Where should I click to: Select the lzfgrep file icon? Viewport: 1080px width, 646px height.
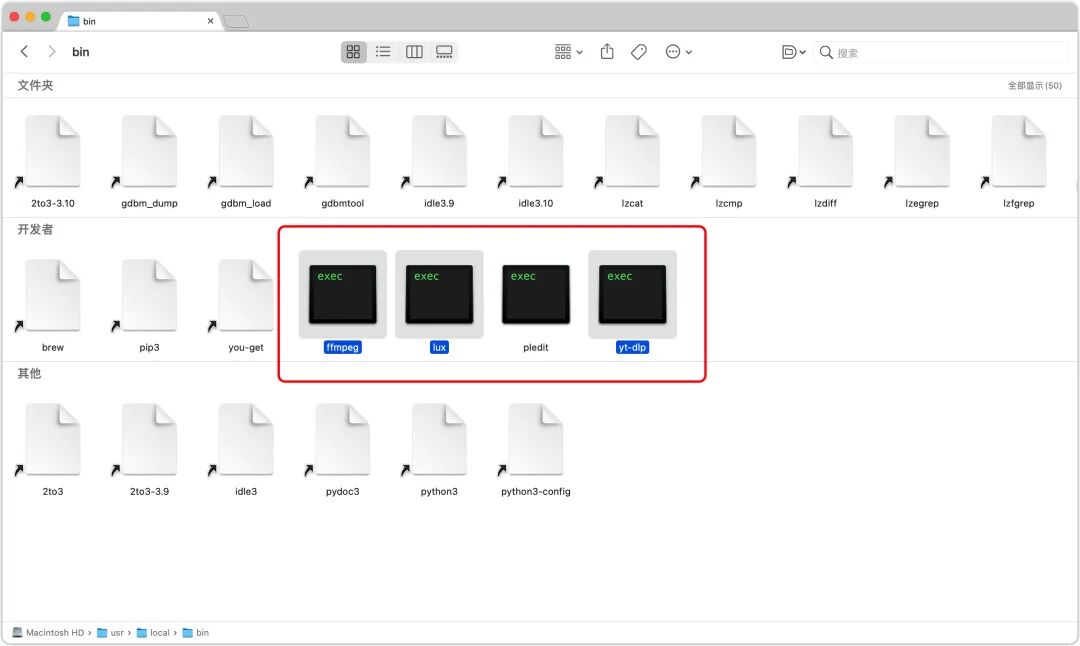pos(1018,152)
